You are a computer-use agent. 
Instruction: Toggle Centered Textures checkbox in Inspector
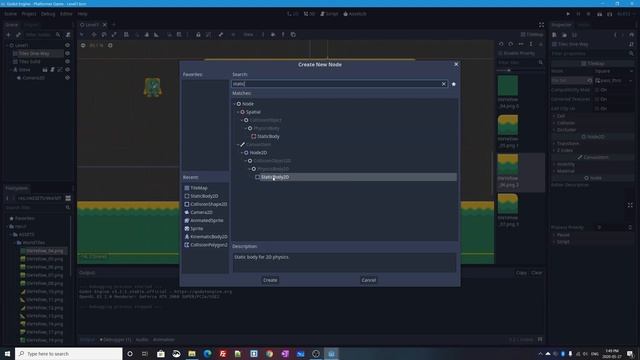[x=597, y=99]
